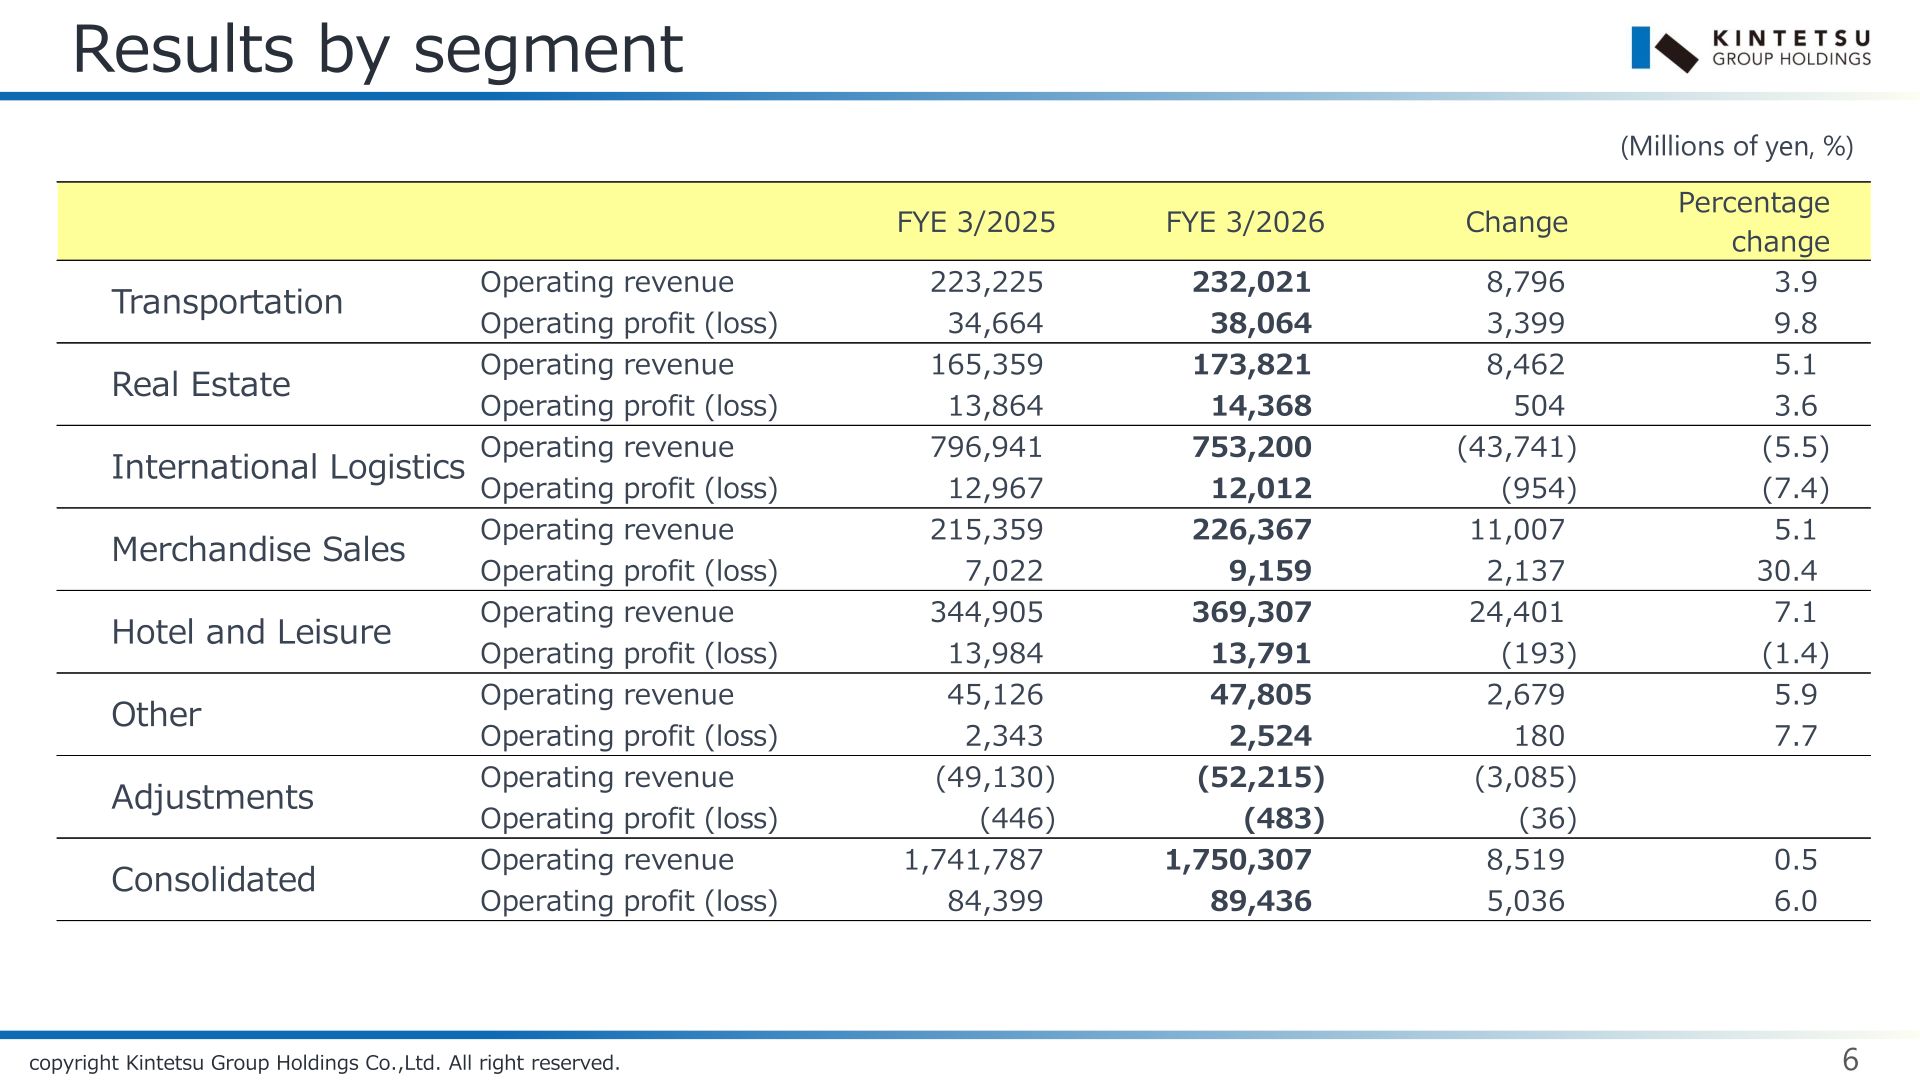Click the 'Percentage change' column header

1754,222
